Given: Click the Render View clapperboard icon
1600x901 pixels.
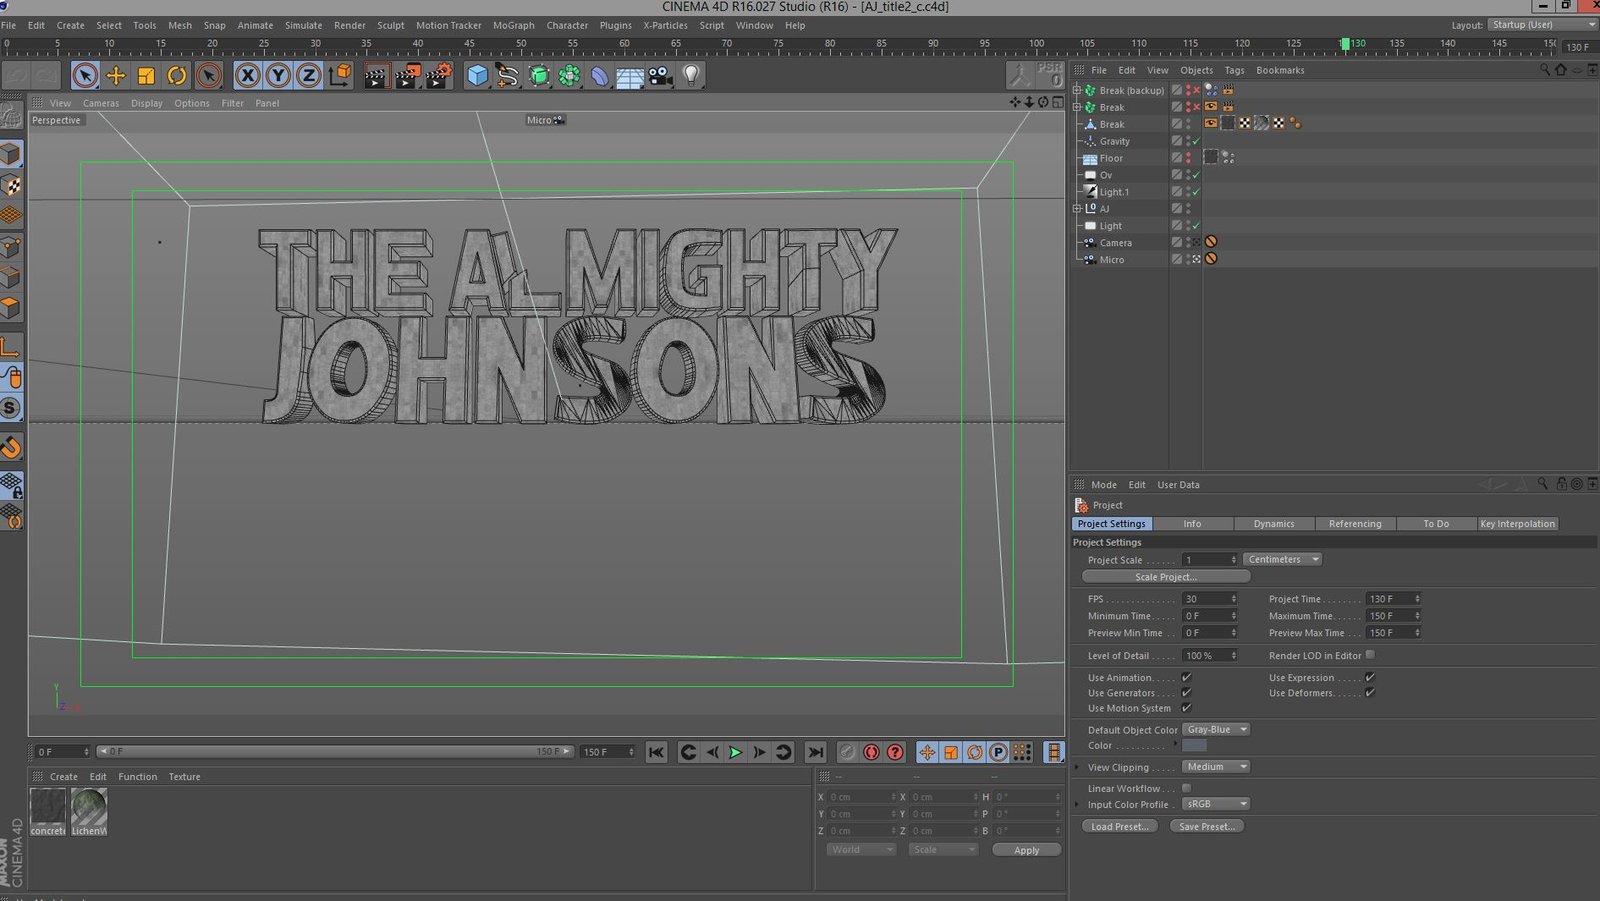Looking at the screenshot, I should pos(376,76).
